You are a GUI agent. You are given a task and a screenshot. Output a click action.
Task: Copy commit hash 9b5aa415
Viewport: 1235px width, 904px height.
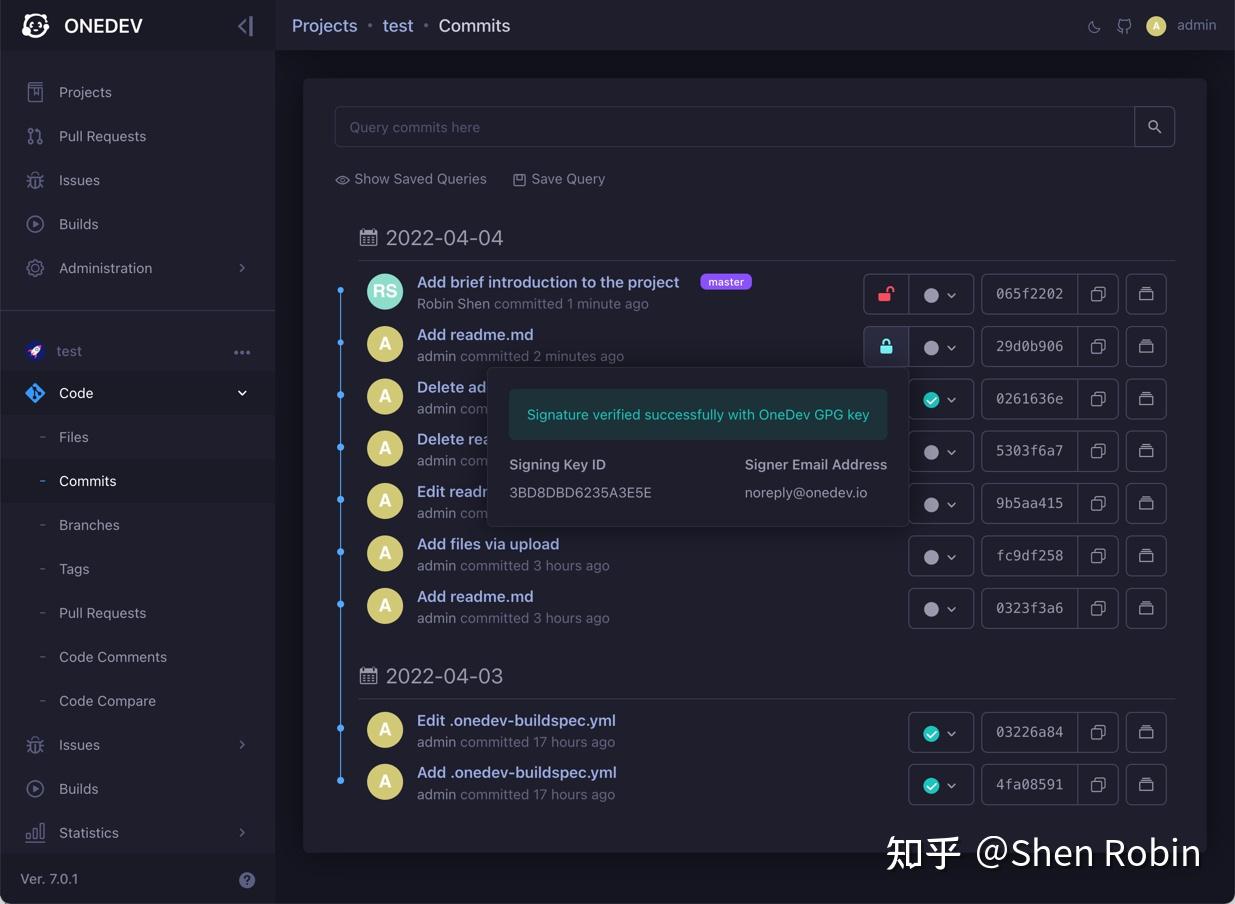coord(1097,503)
